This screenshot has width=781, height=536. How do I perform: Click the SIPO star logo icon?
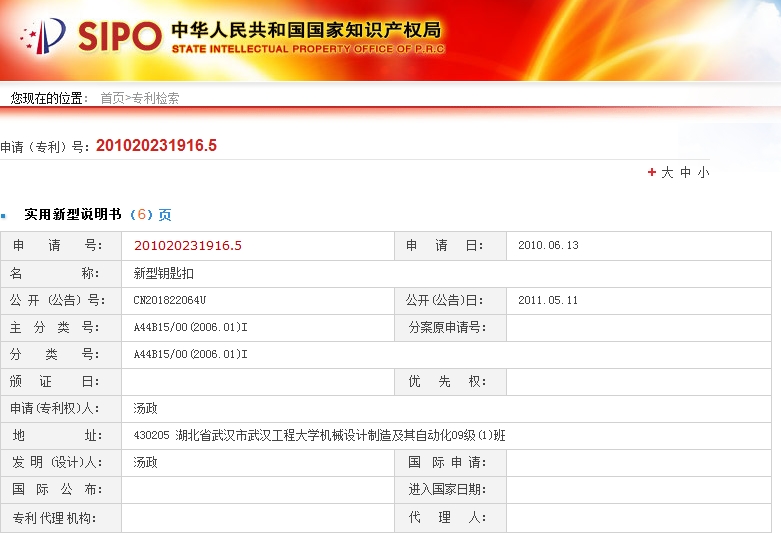pyautogui.click(x=42, y=37)
